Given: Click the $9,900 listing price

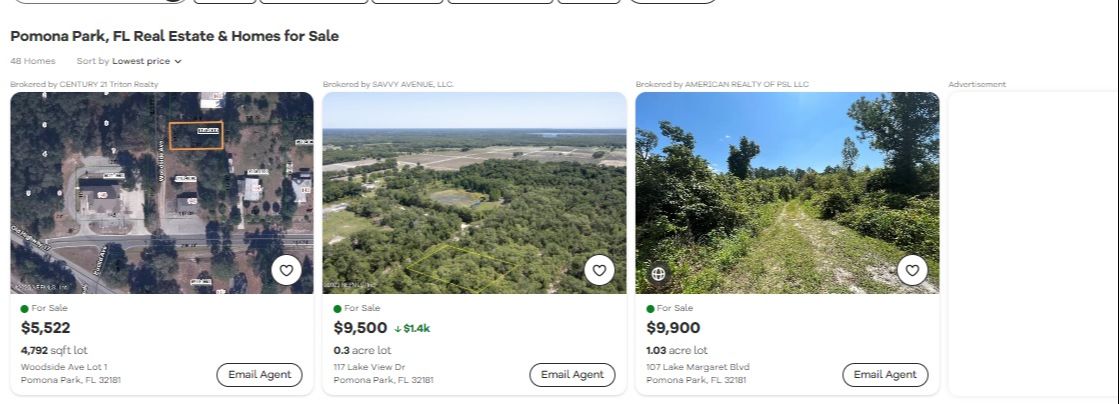Looking at the screenshot, I should 673,328.
